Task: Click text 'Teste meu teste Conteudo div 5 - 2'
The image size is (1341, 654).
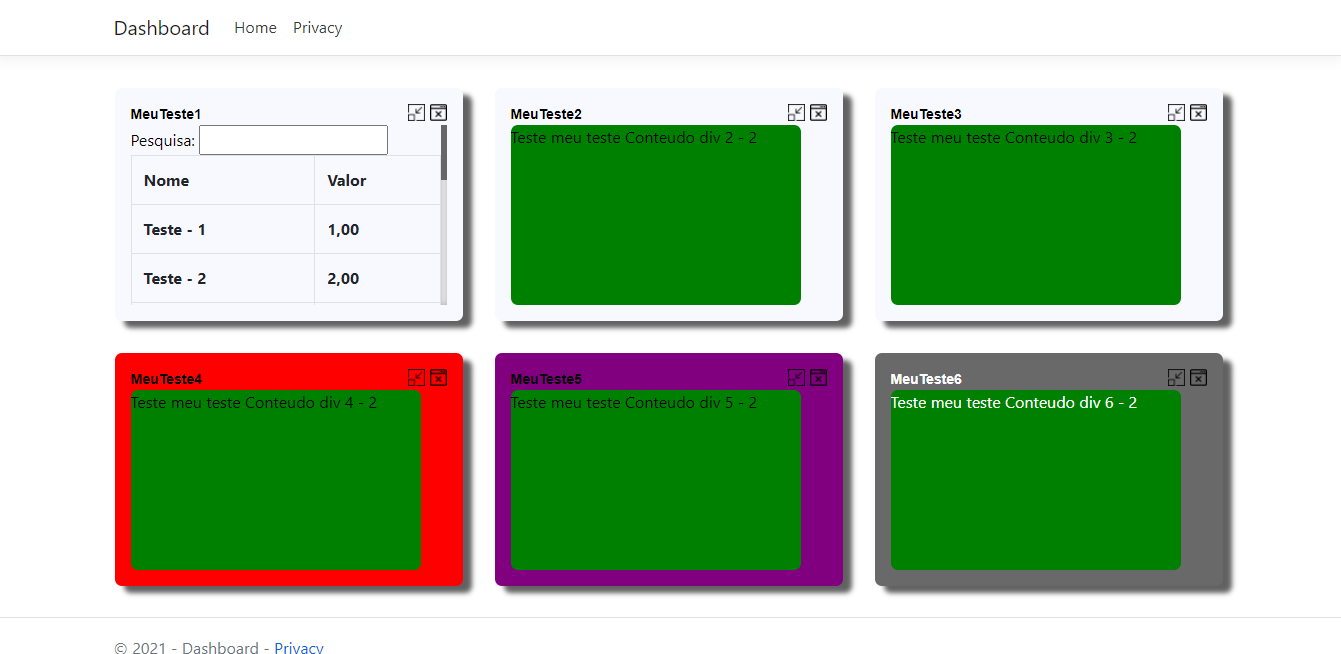Action: coord(634,402)
